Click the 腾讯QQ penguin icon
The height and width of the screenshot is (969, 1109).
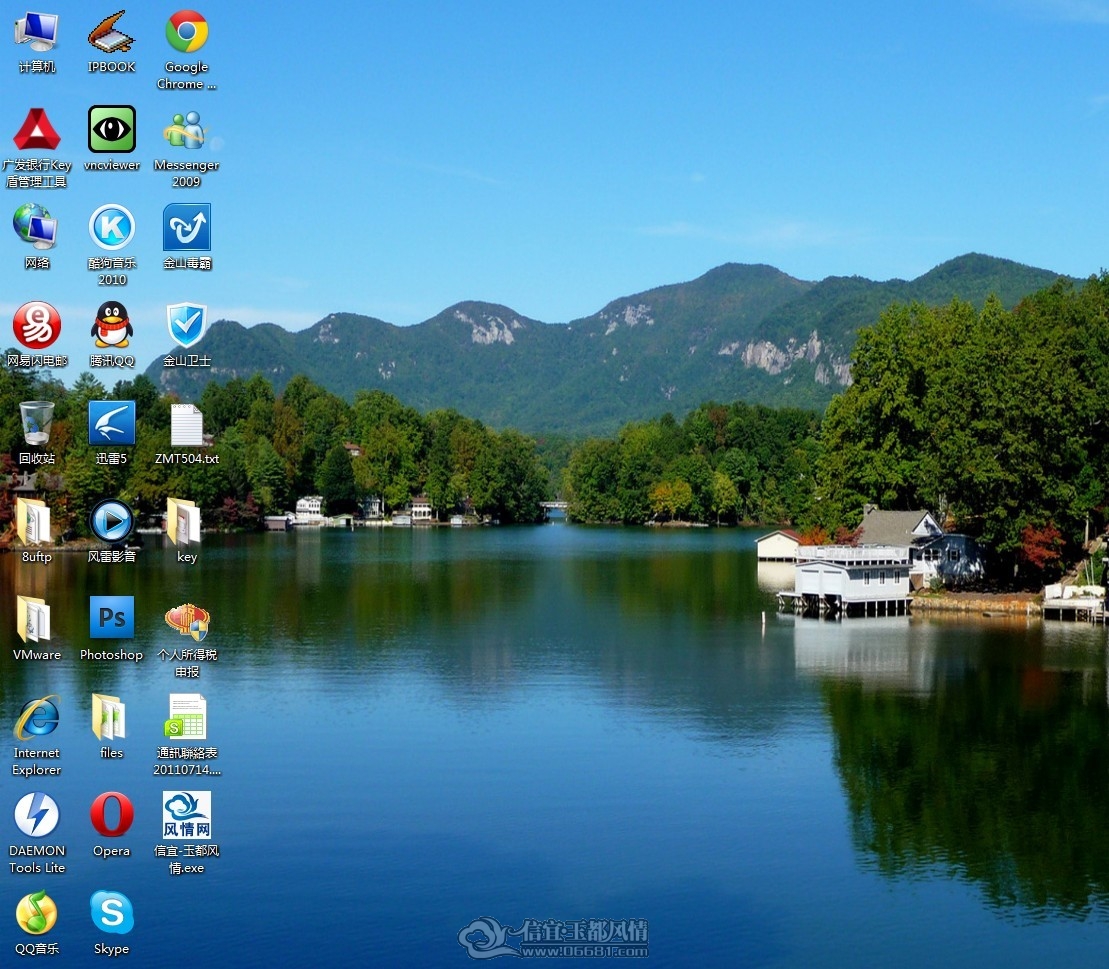click(112, 325)
